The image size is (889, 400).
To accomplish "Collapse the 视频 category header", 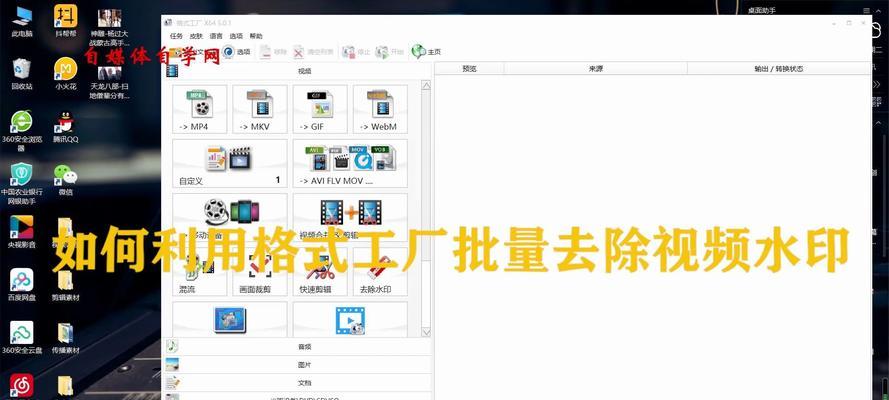I will coord(298,71).
